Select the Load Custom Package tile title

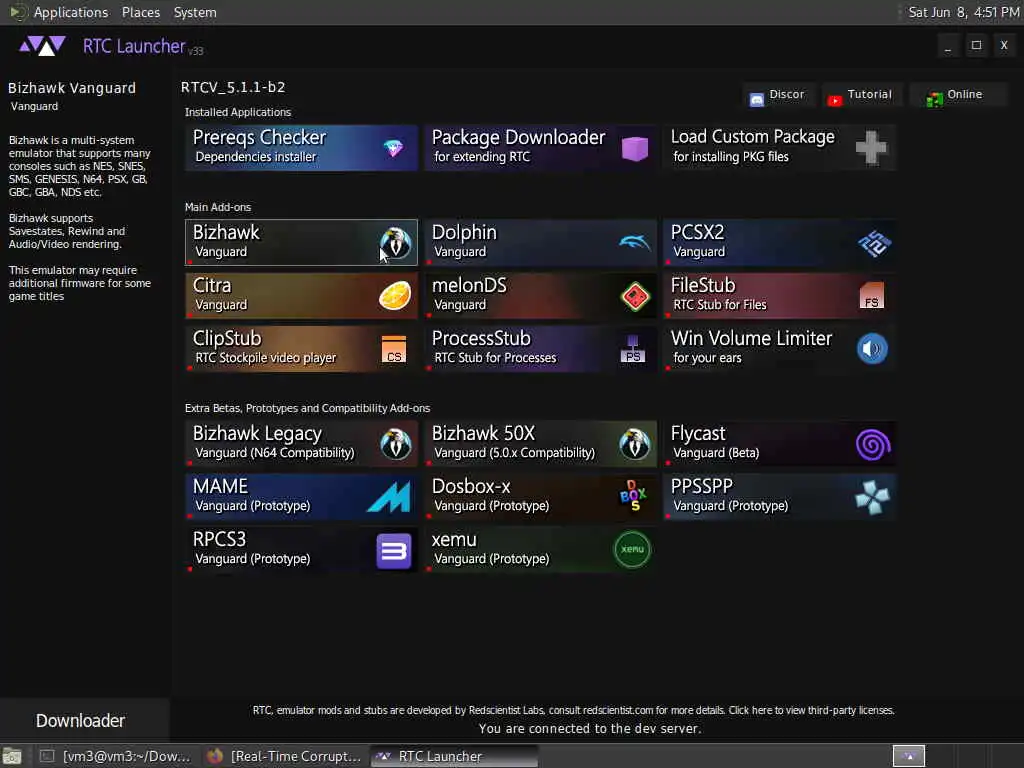752,137
